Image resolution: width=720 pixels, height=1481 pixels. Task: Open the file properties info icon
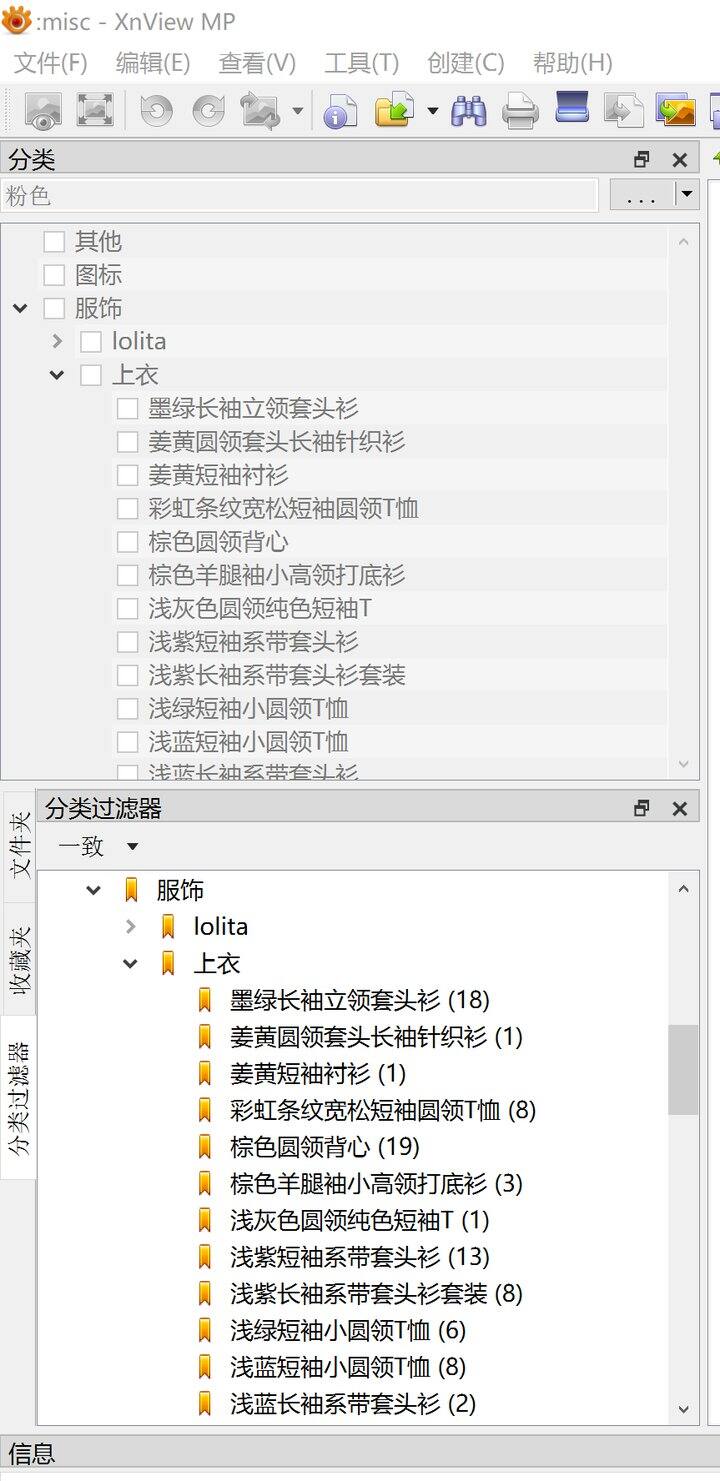point(340,109)
